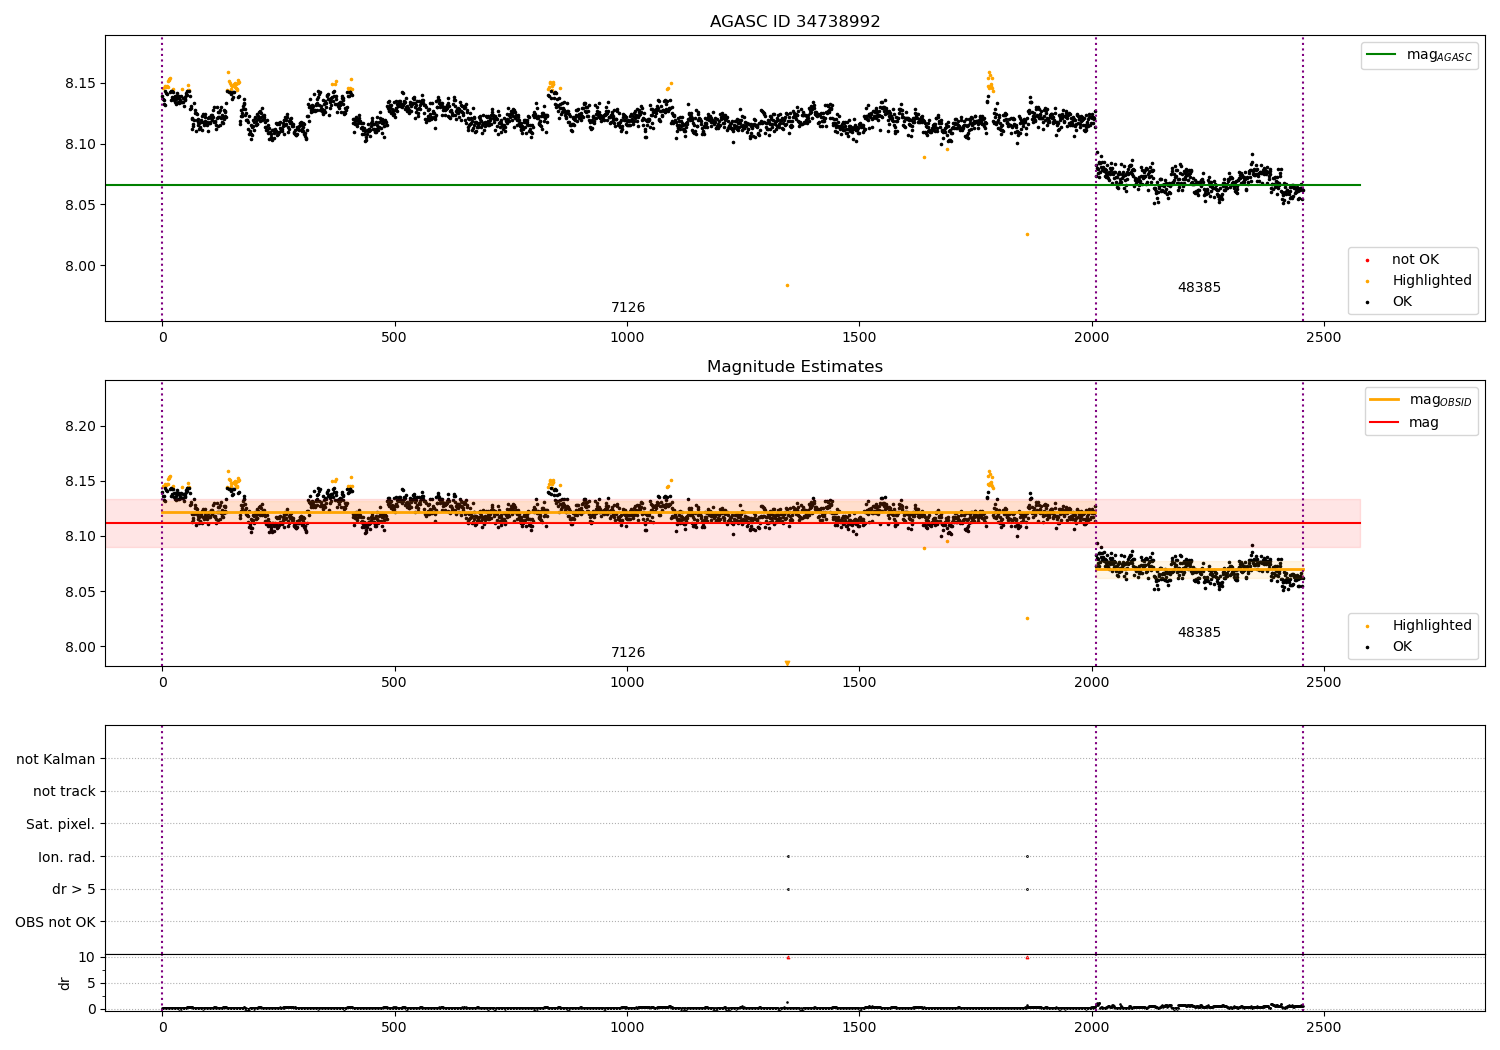The height and width of the screenshot is (1050, 1500).
Task: Click obsid label 48385 in AGASC plot
Action: [x=1199, y=287]
